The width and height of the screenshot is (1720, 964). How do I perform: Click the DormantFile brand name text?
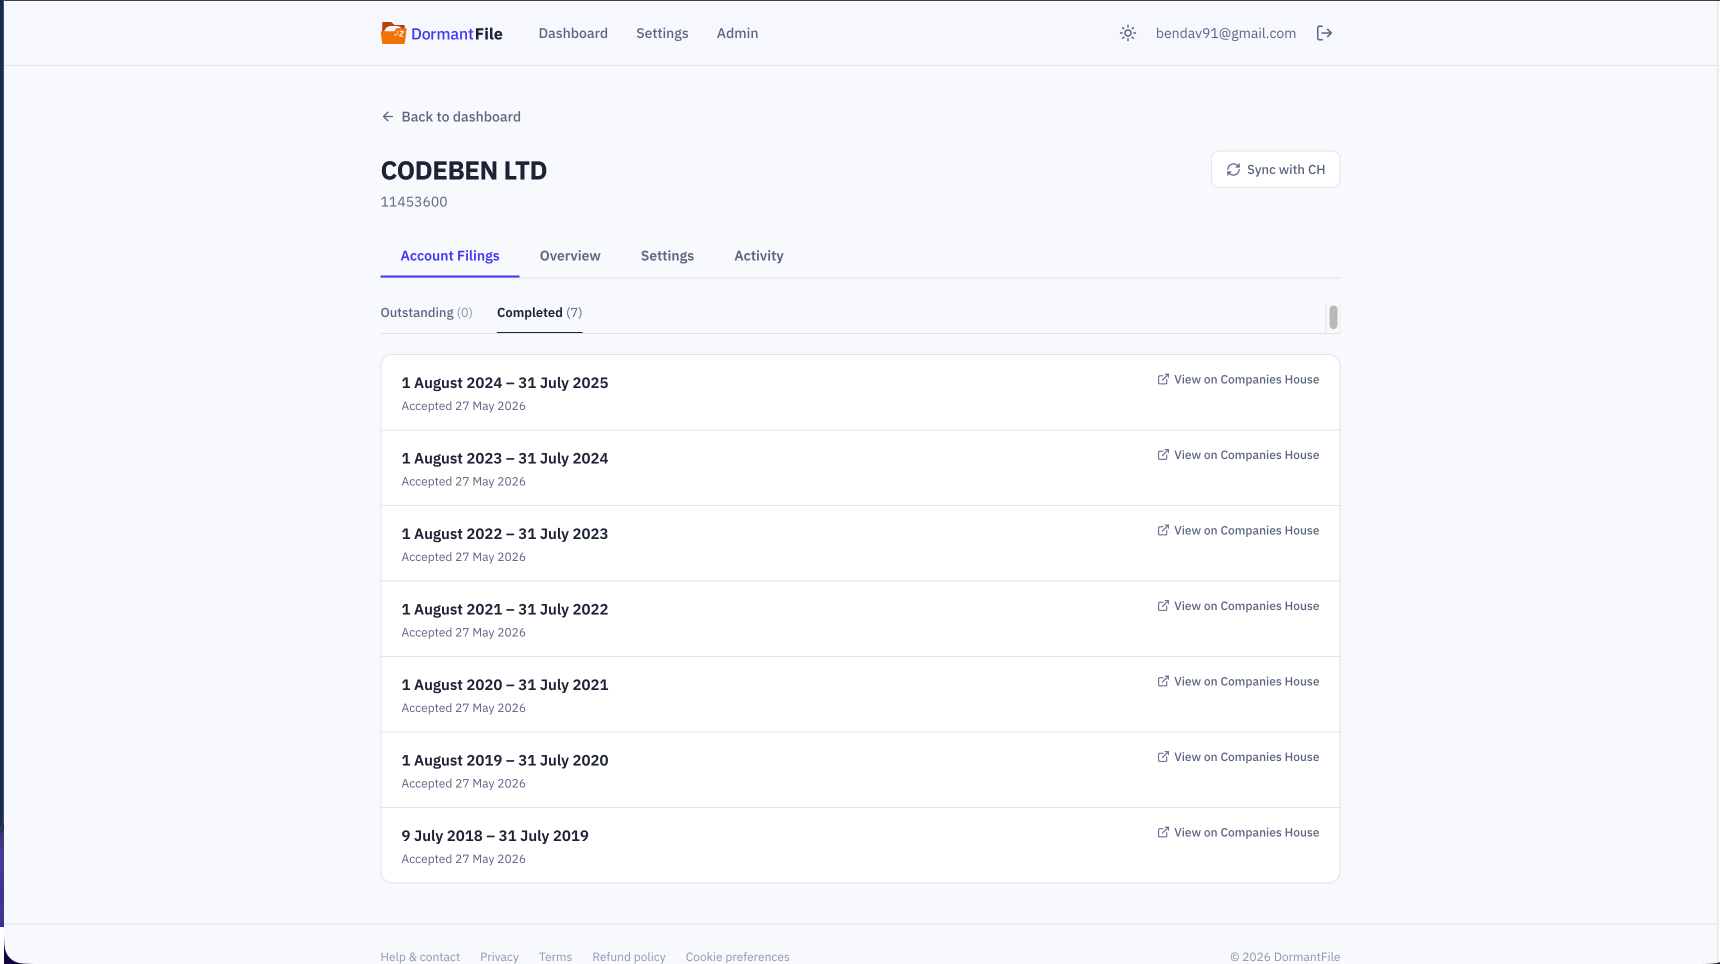coord(457,34)
